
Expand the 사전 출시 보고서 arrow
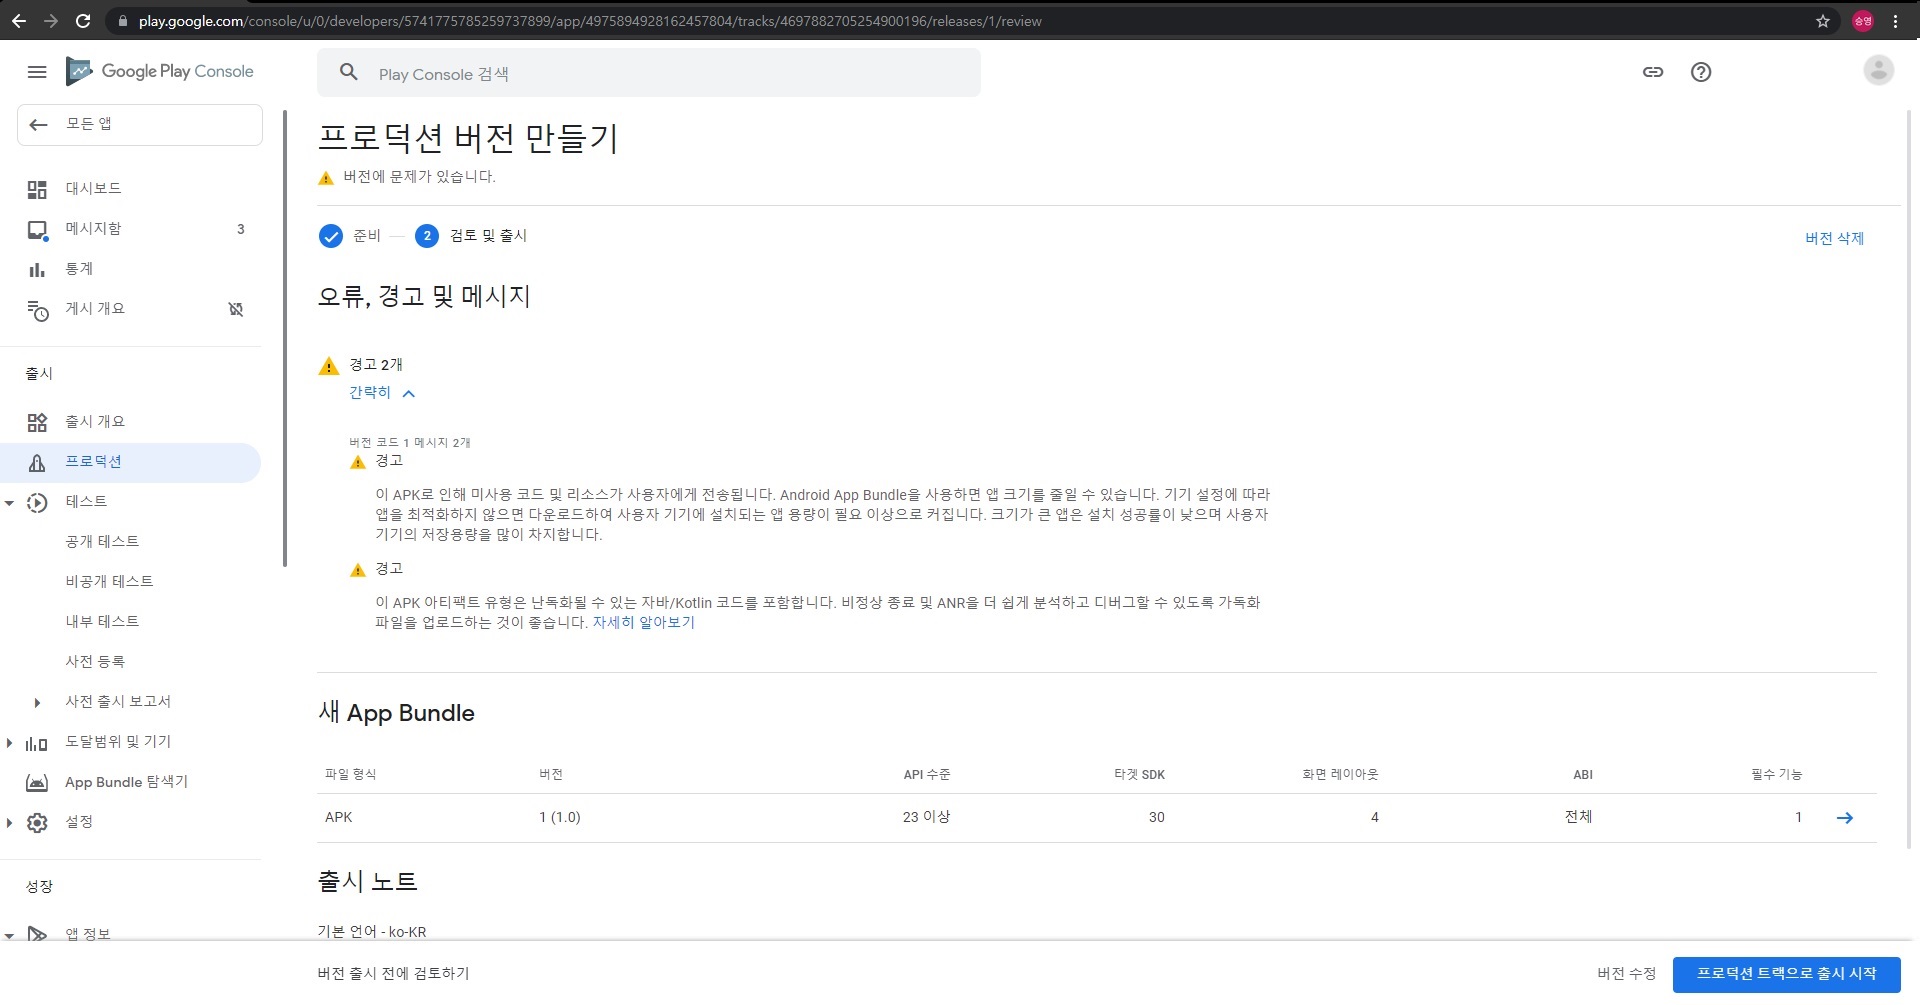click(x=37, y=703)
